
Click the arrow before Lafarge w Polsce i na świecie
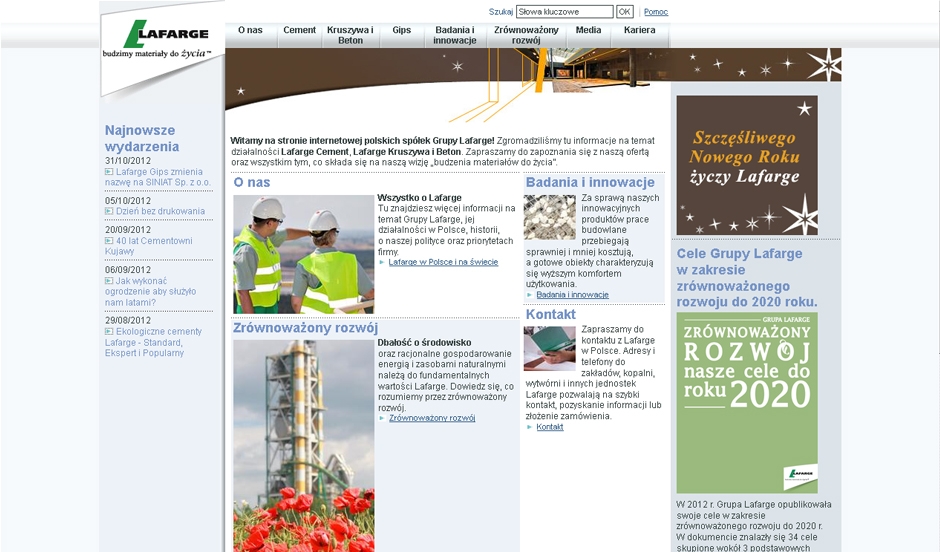[x=382, y=262]
